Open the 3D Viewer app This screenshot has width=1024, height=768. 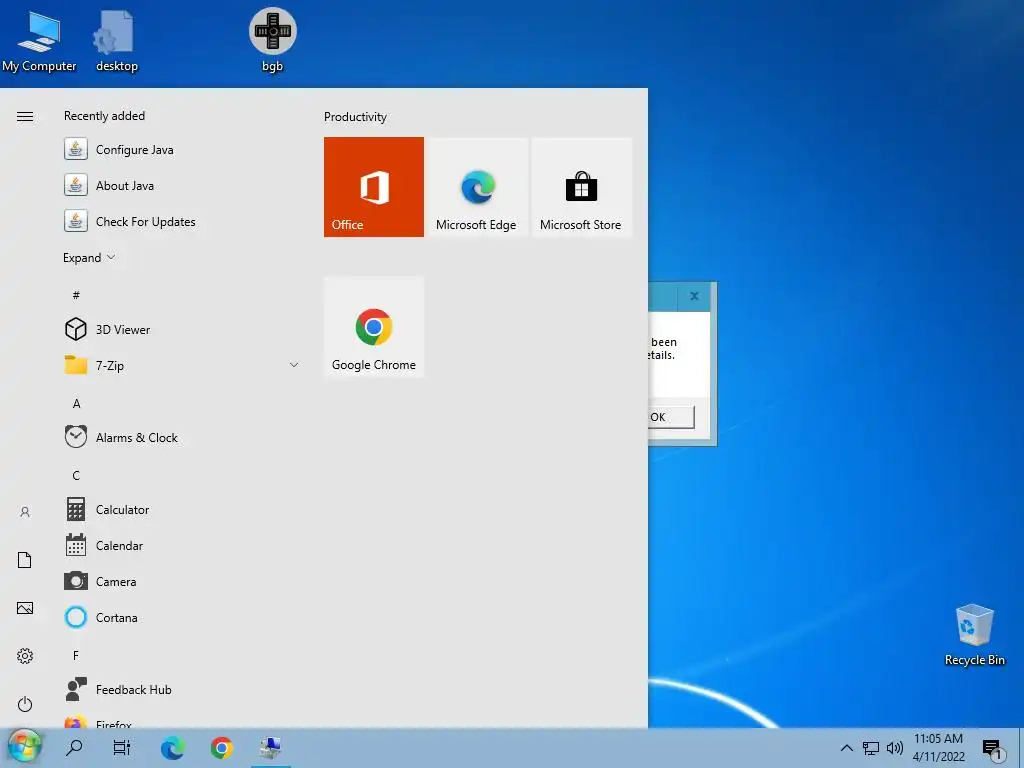click(182, 329)
